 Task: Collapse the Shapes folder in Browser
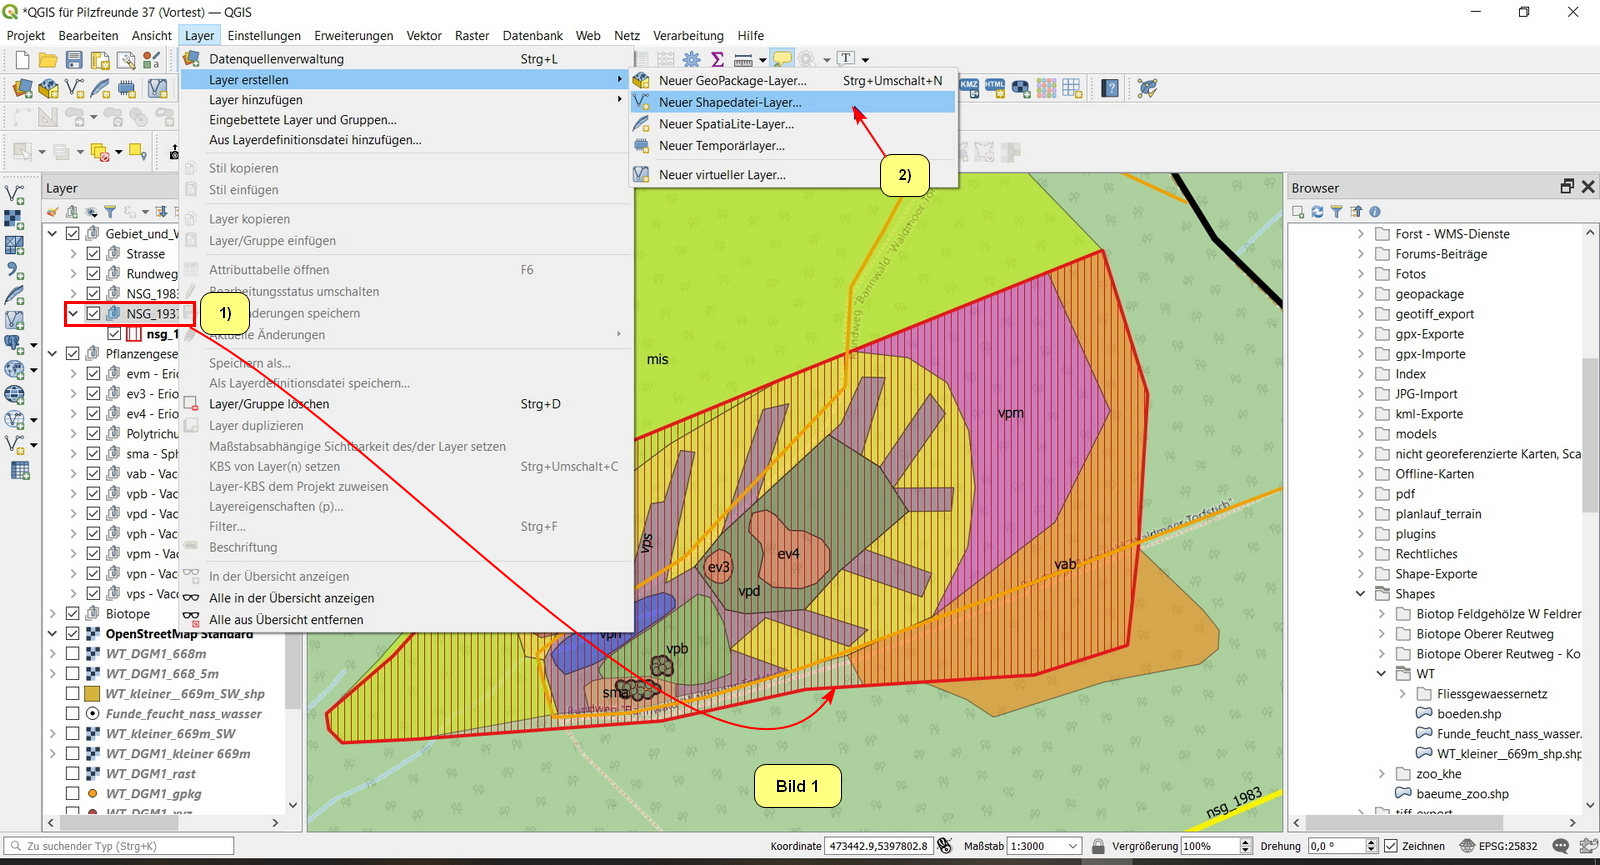[x=1360, y=594]
